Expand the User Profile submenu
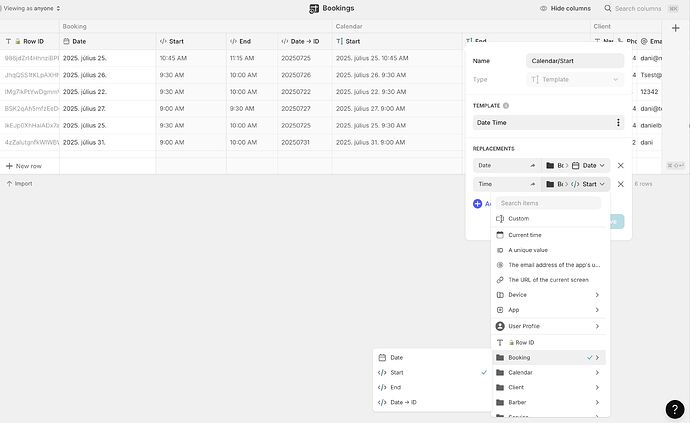The height and width of the screenshot is (423, 690). coord(550,326)
